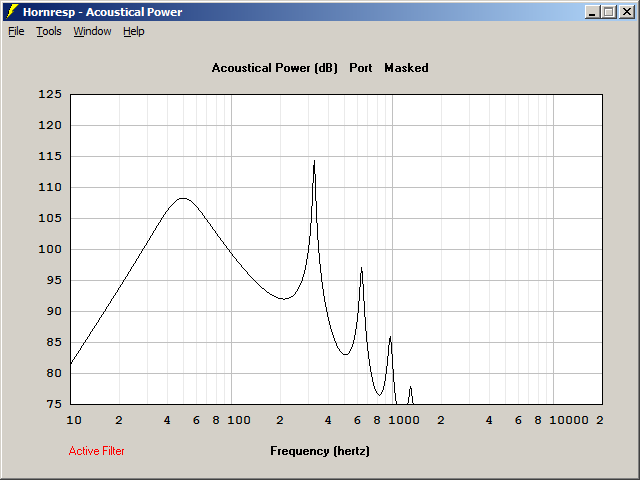Screen dimensions: 640x480
Task: Open the Window menu
Action: (92, 31)
